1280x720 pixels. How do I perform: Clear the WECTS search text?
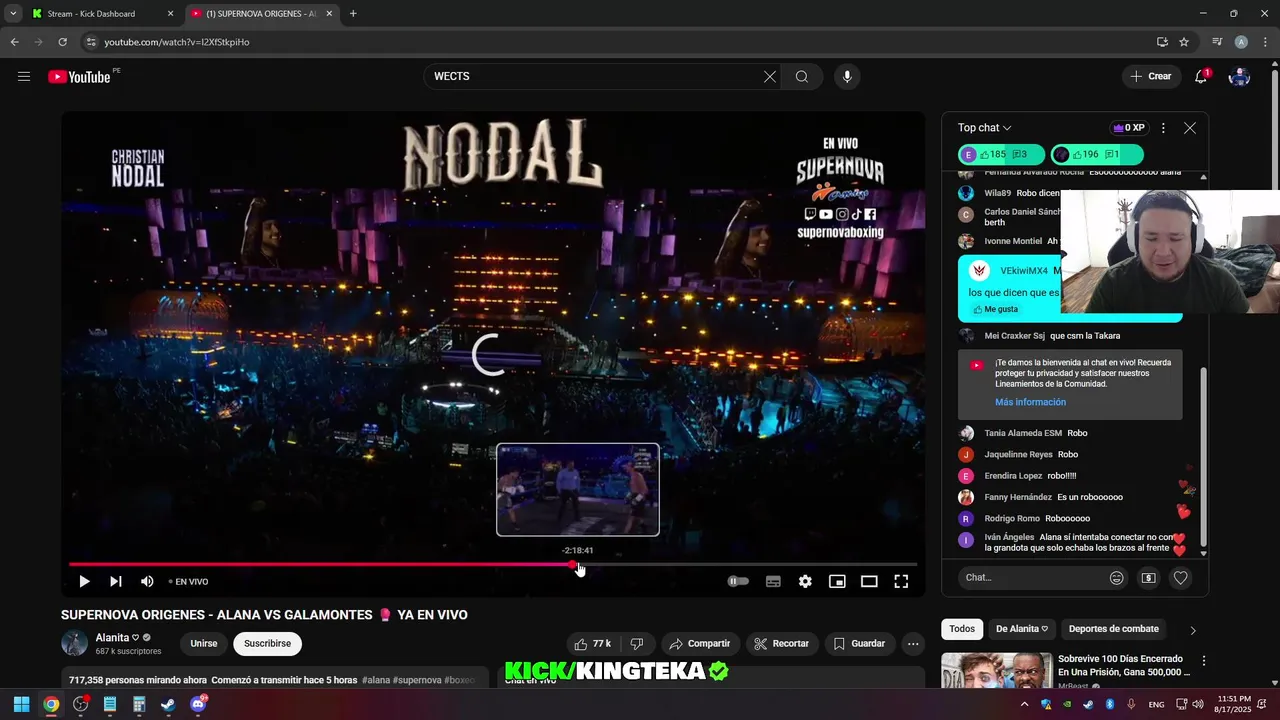click(770, 76)
